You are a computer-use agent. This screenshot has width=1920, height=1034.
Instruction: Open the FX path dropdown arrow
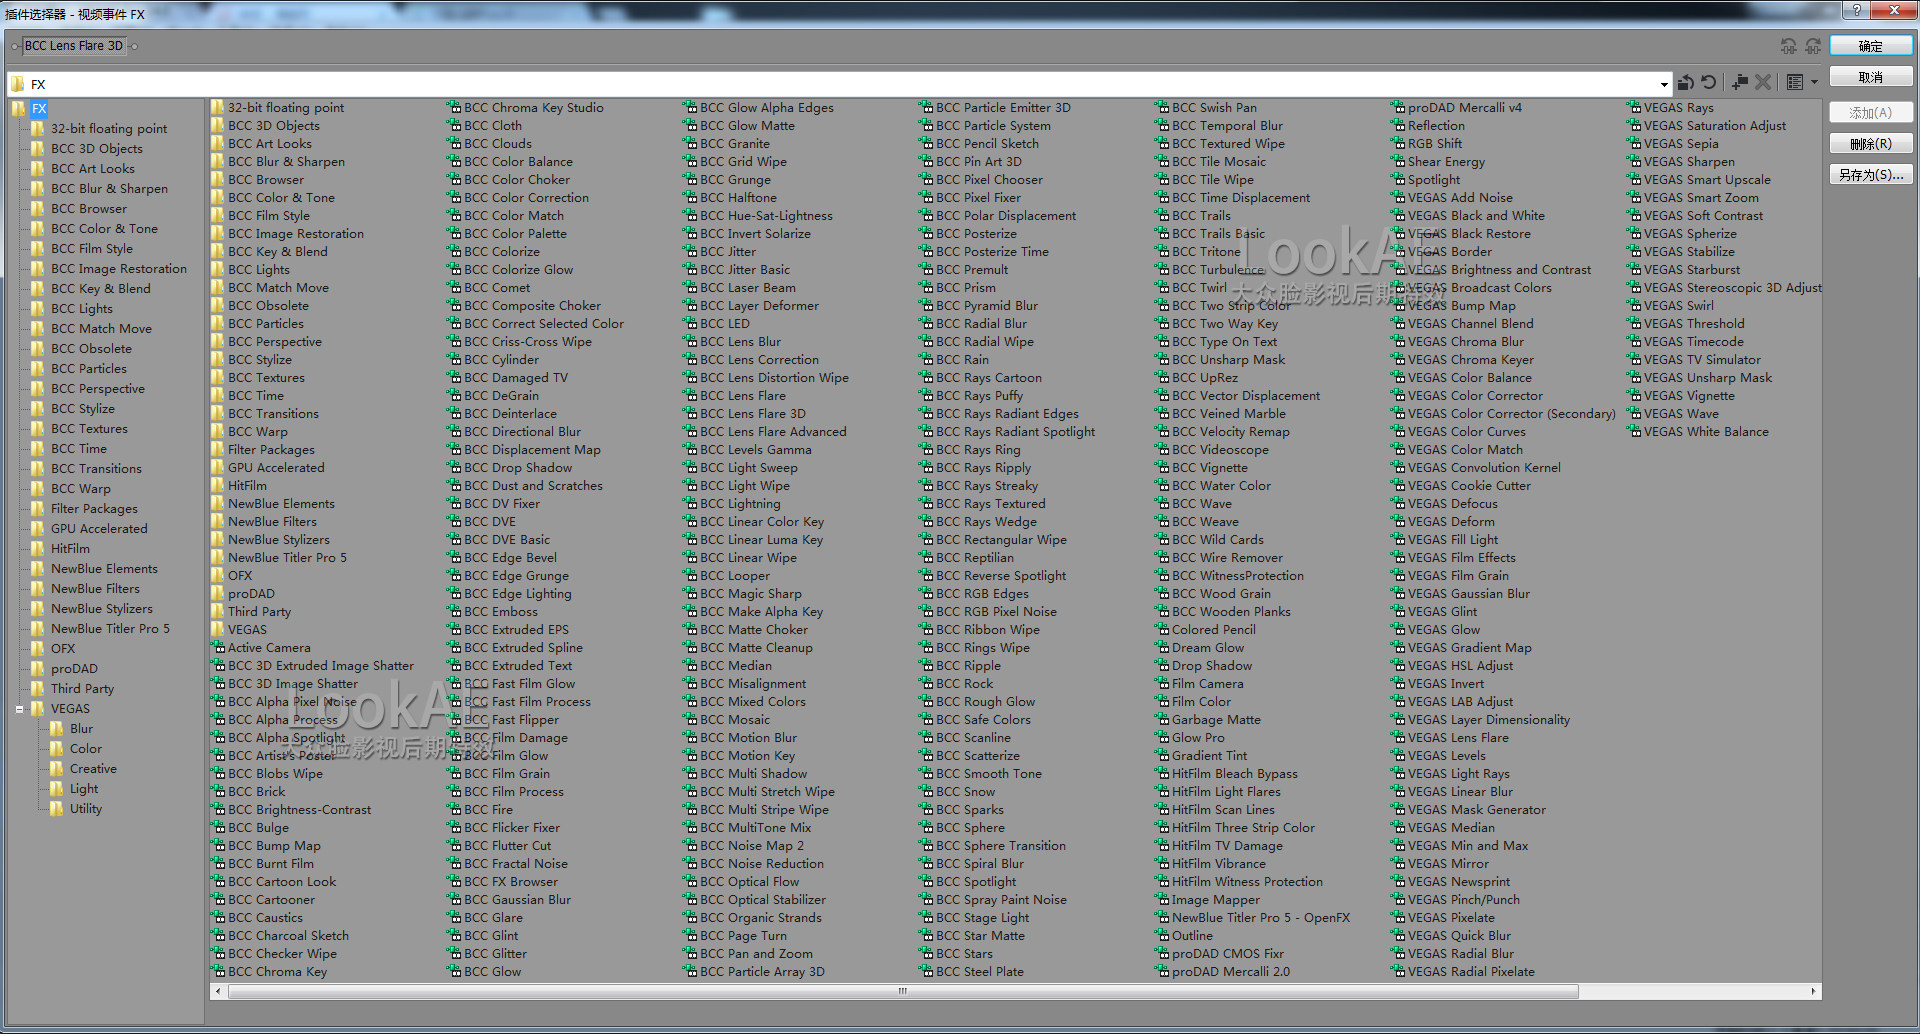pos(1664,84)
